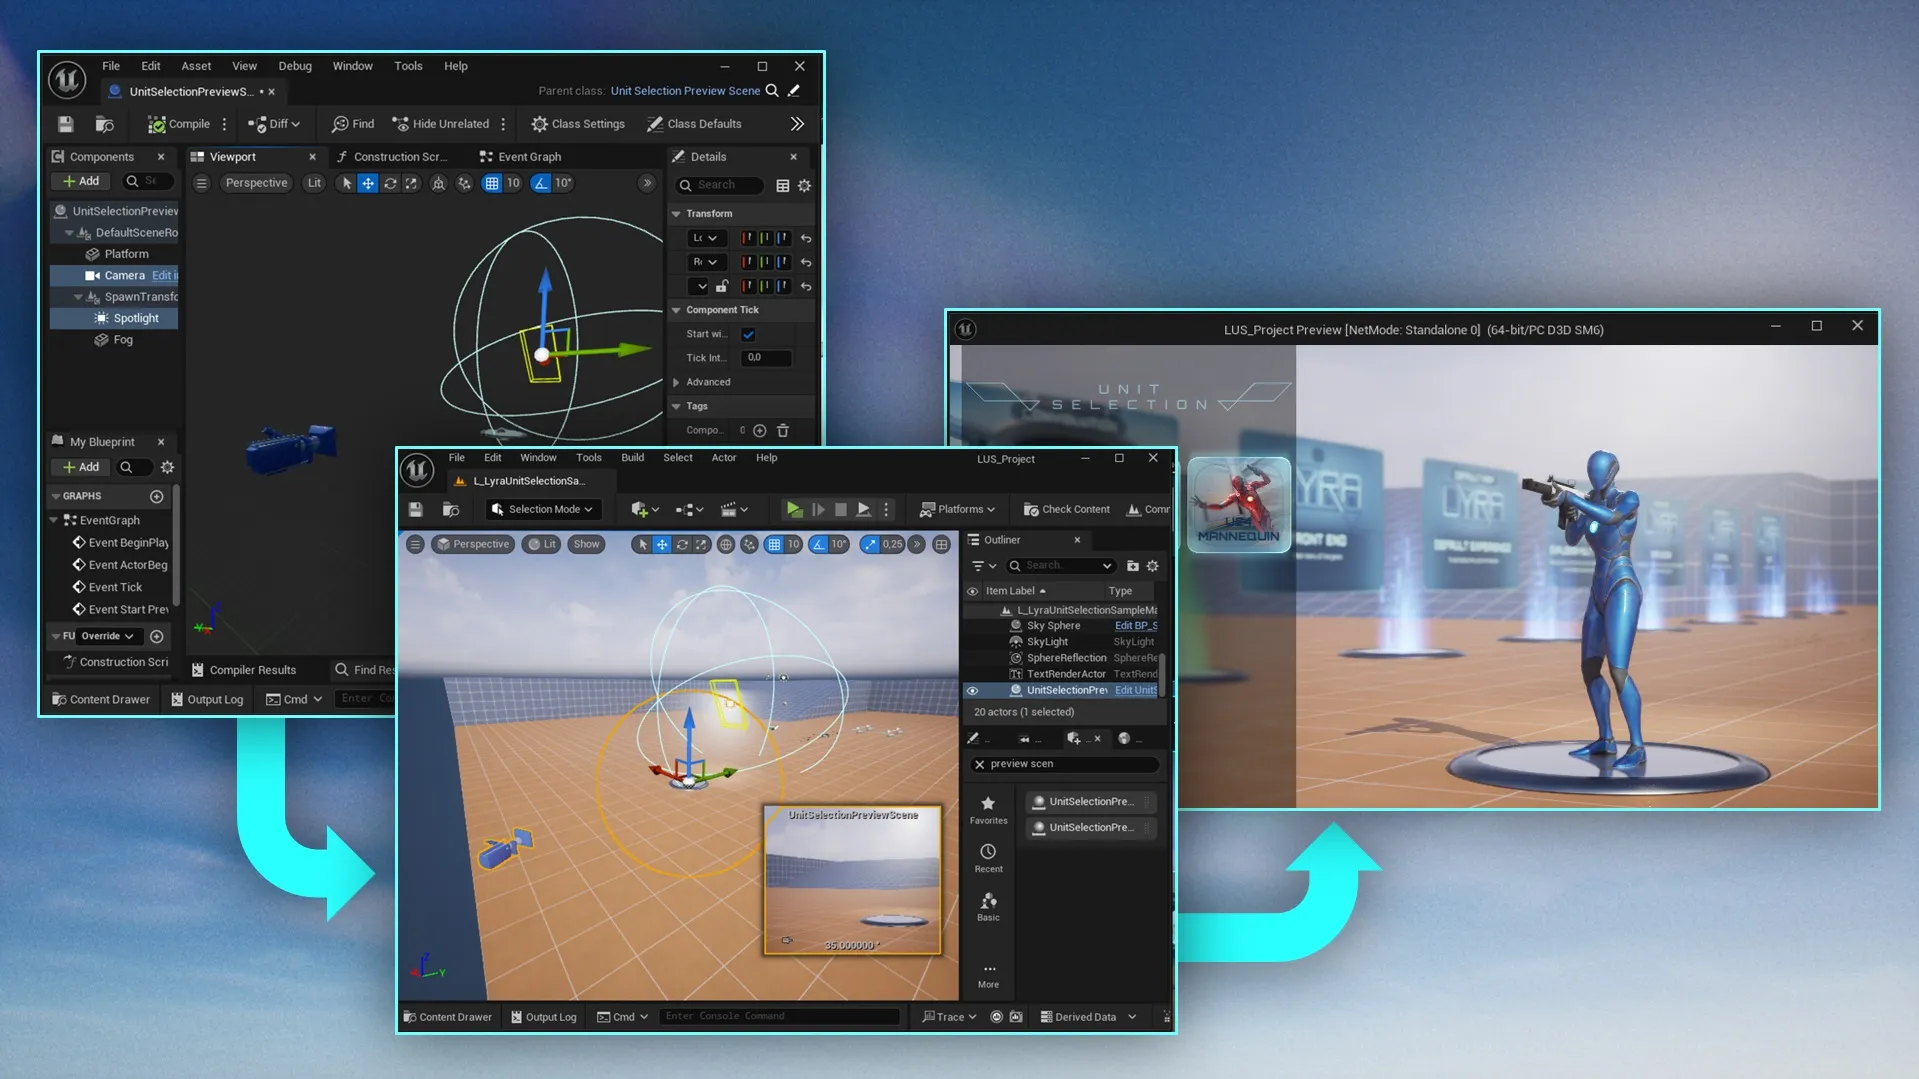The width and height of the screenshot is (1919, 1079).
Task: Click the green Play button in level editor
Action: [x=794, y=509]
